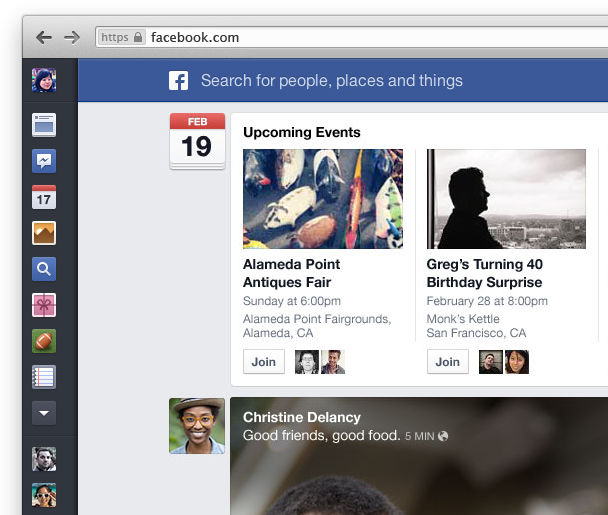Click the Facebook search field
The image size is (608, 515).
[x=331, y=81]
